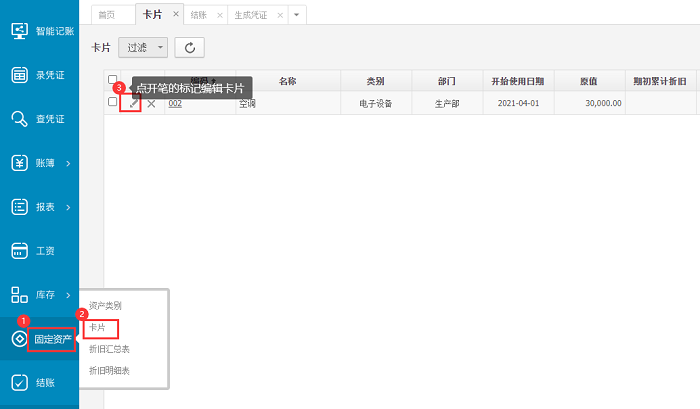
Task: Tick the checkbox for the 002 row
Action: click(x=113, y=102)
